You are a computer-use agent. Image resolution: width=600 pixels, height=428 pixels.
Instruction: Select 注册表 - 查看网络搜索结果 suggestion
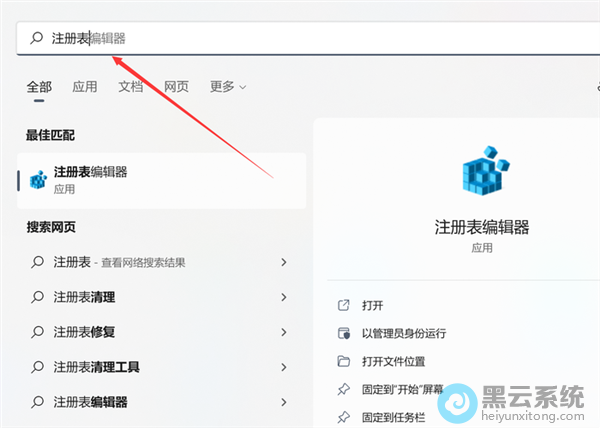pyautogui.click(x=150, y=262)
